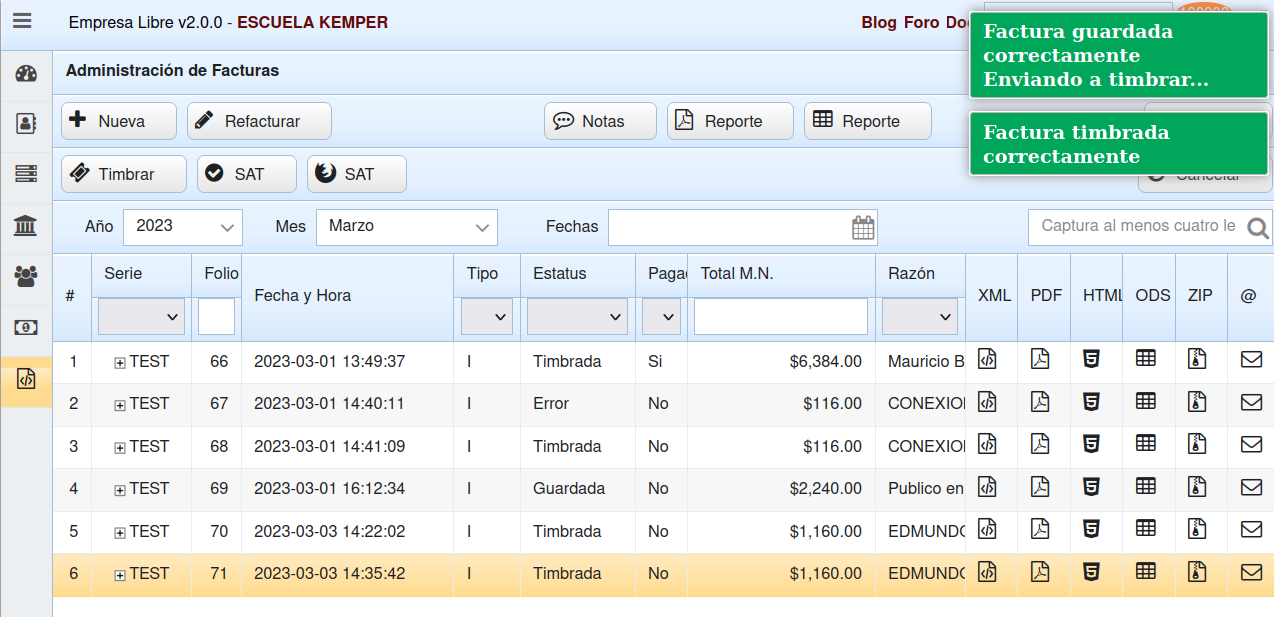Open HTML view for folio 66

pos(1092,358)
